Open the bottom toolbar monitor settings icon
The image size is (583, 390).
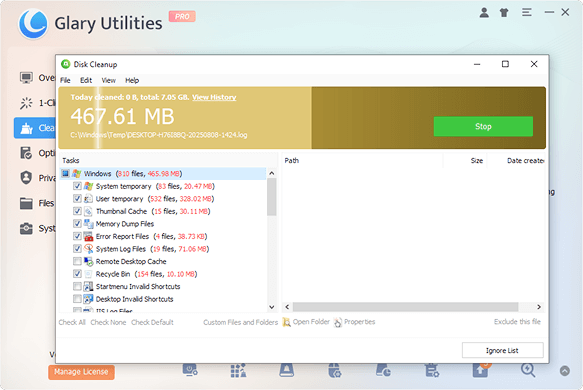tap(190, 370)
